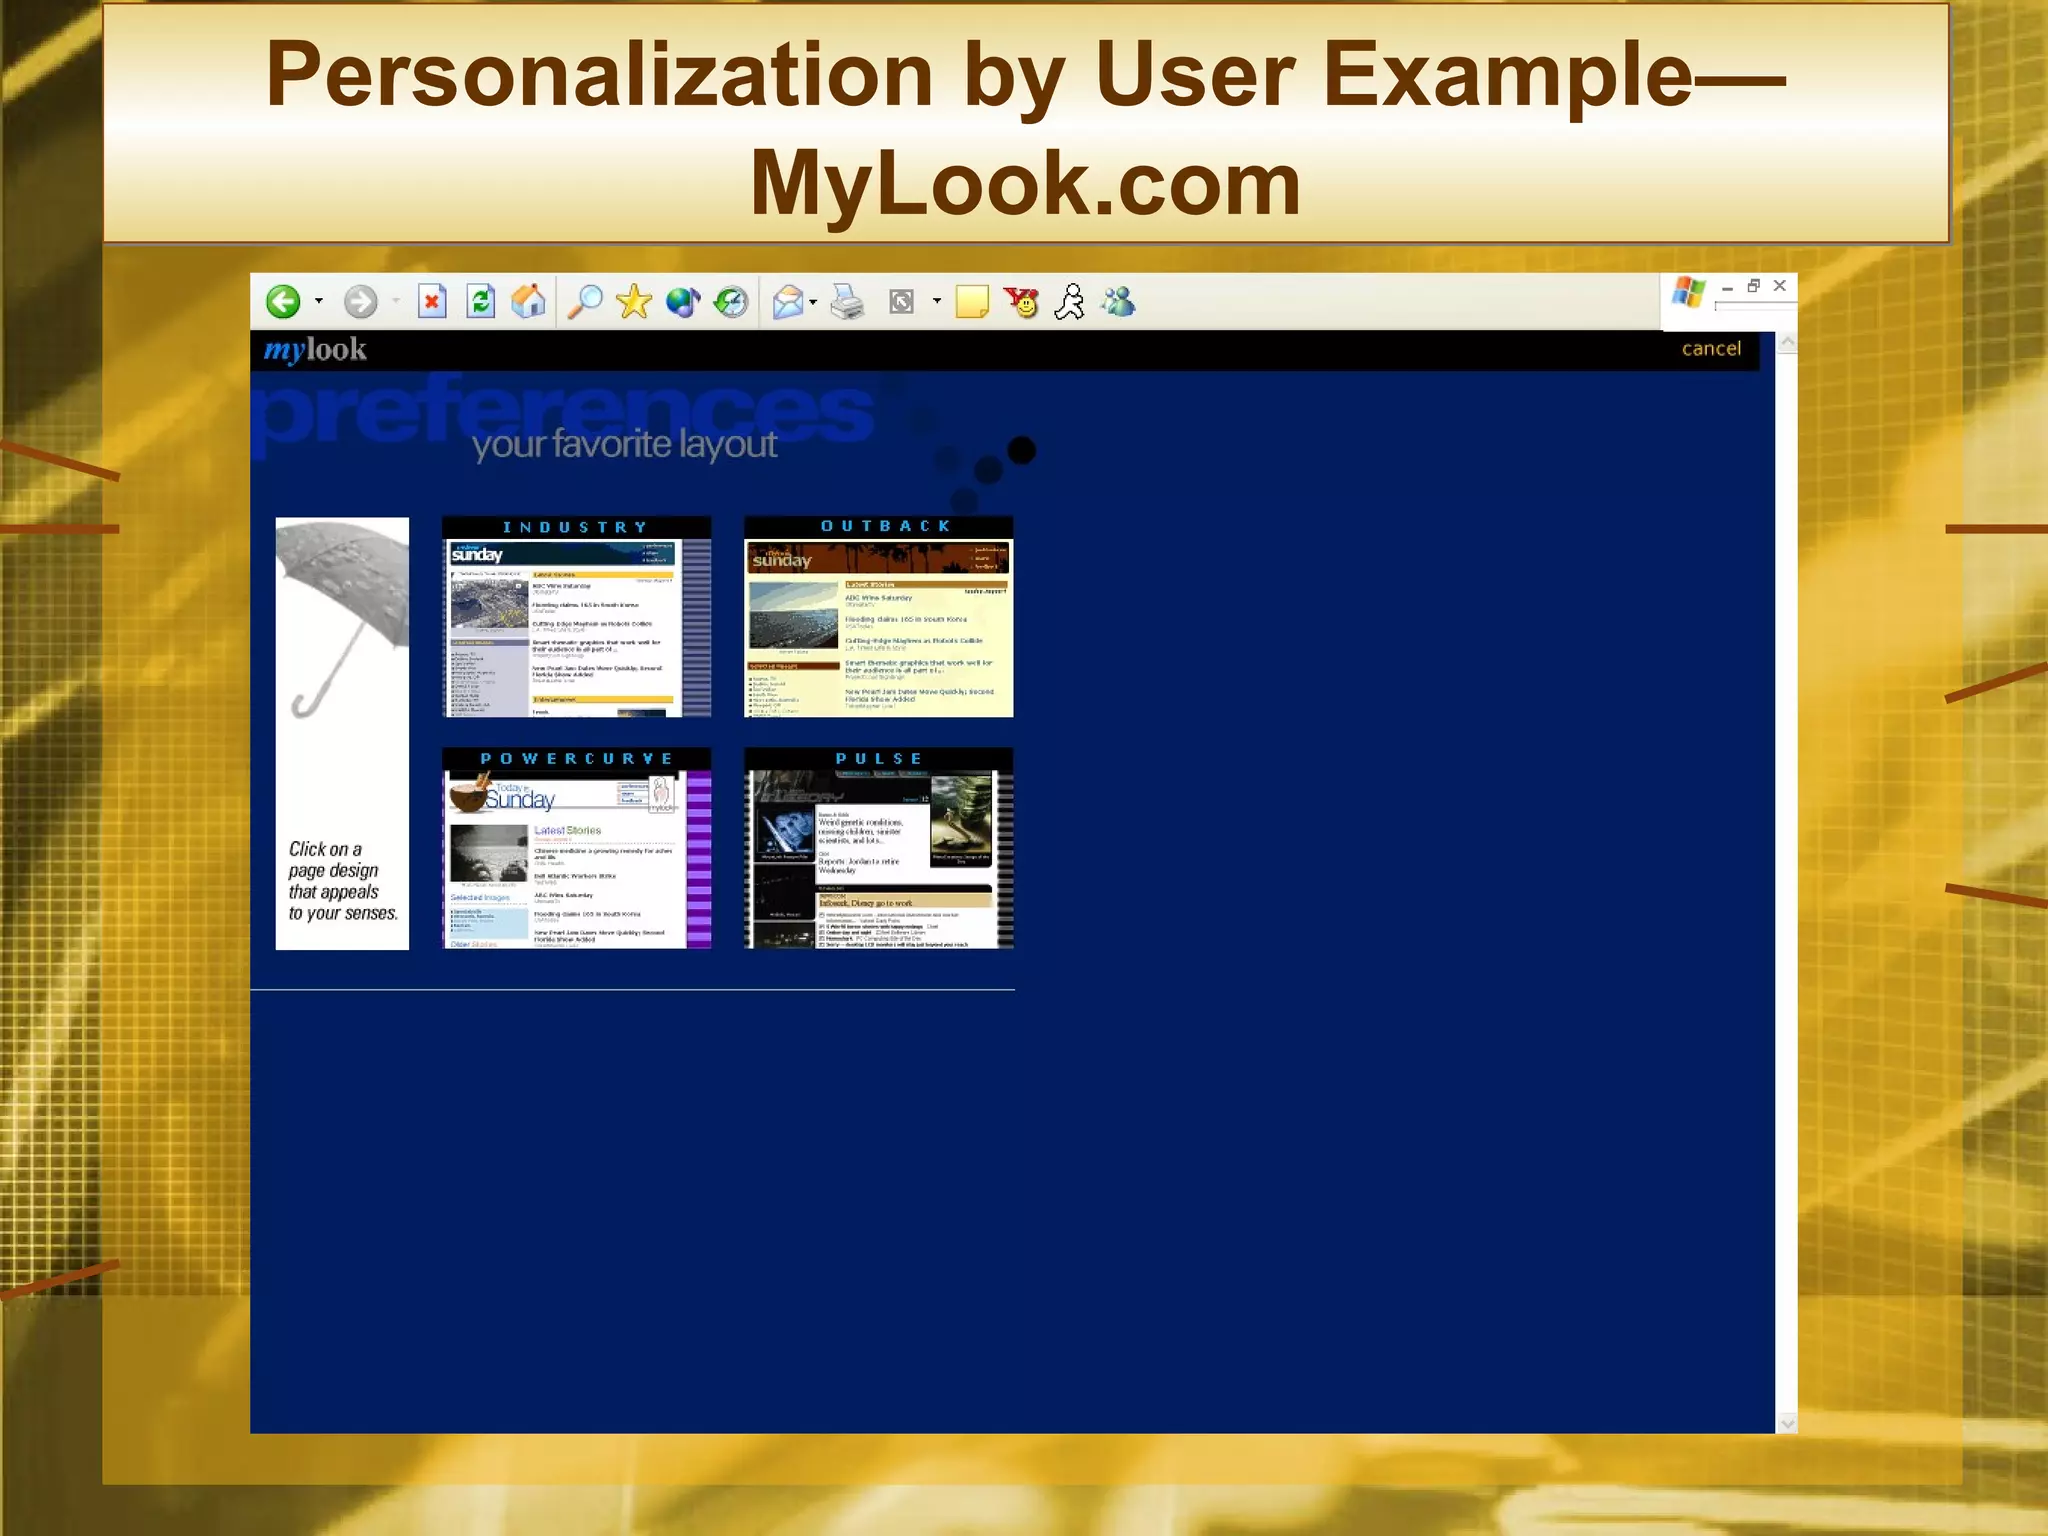Go to the Home page icon
Screen dimensions: 2048x1536
[x=528, y=301]
